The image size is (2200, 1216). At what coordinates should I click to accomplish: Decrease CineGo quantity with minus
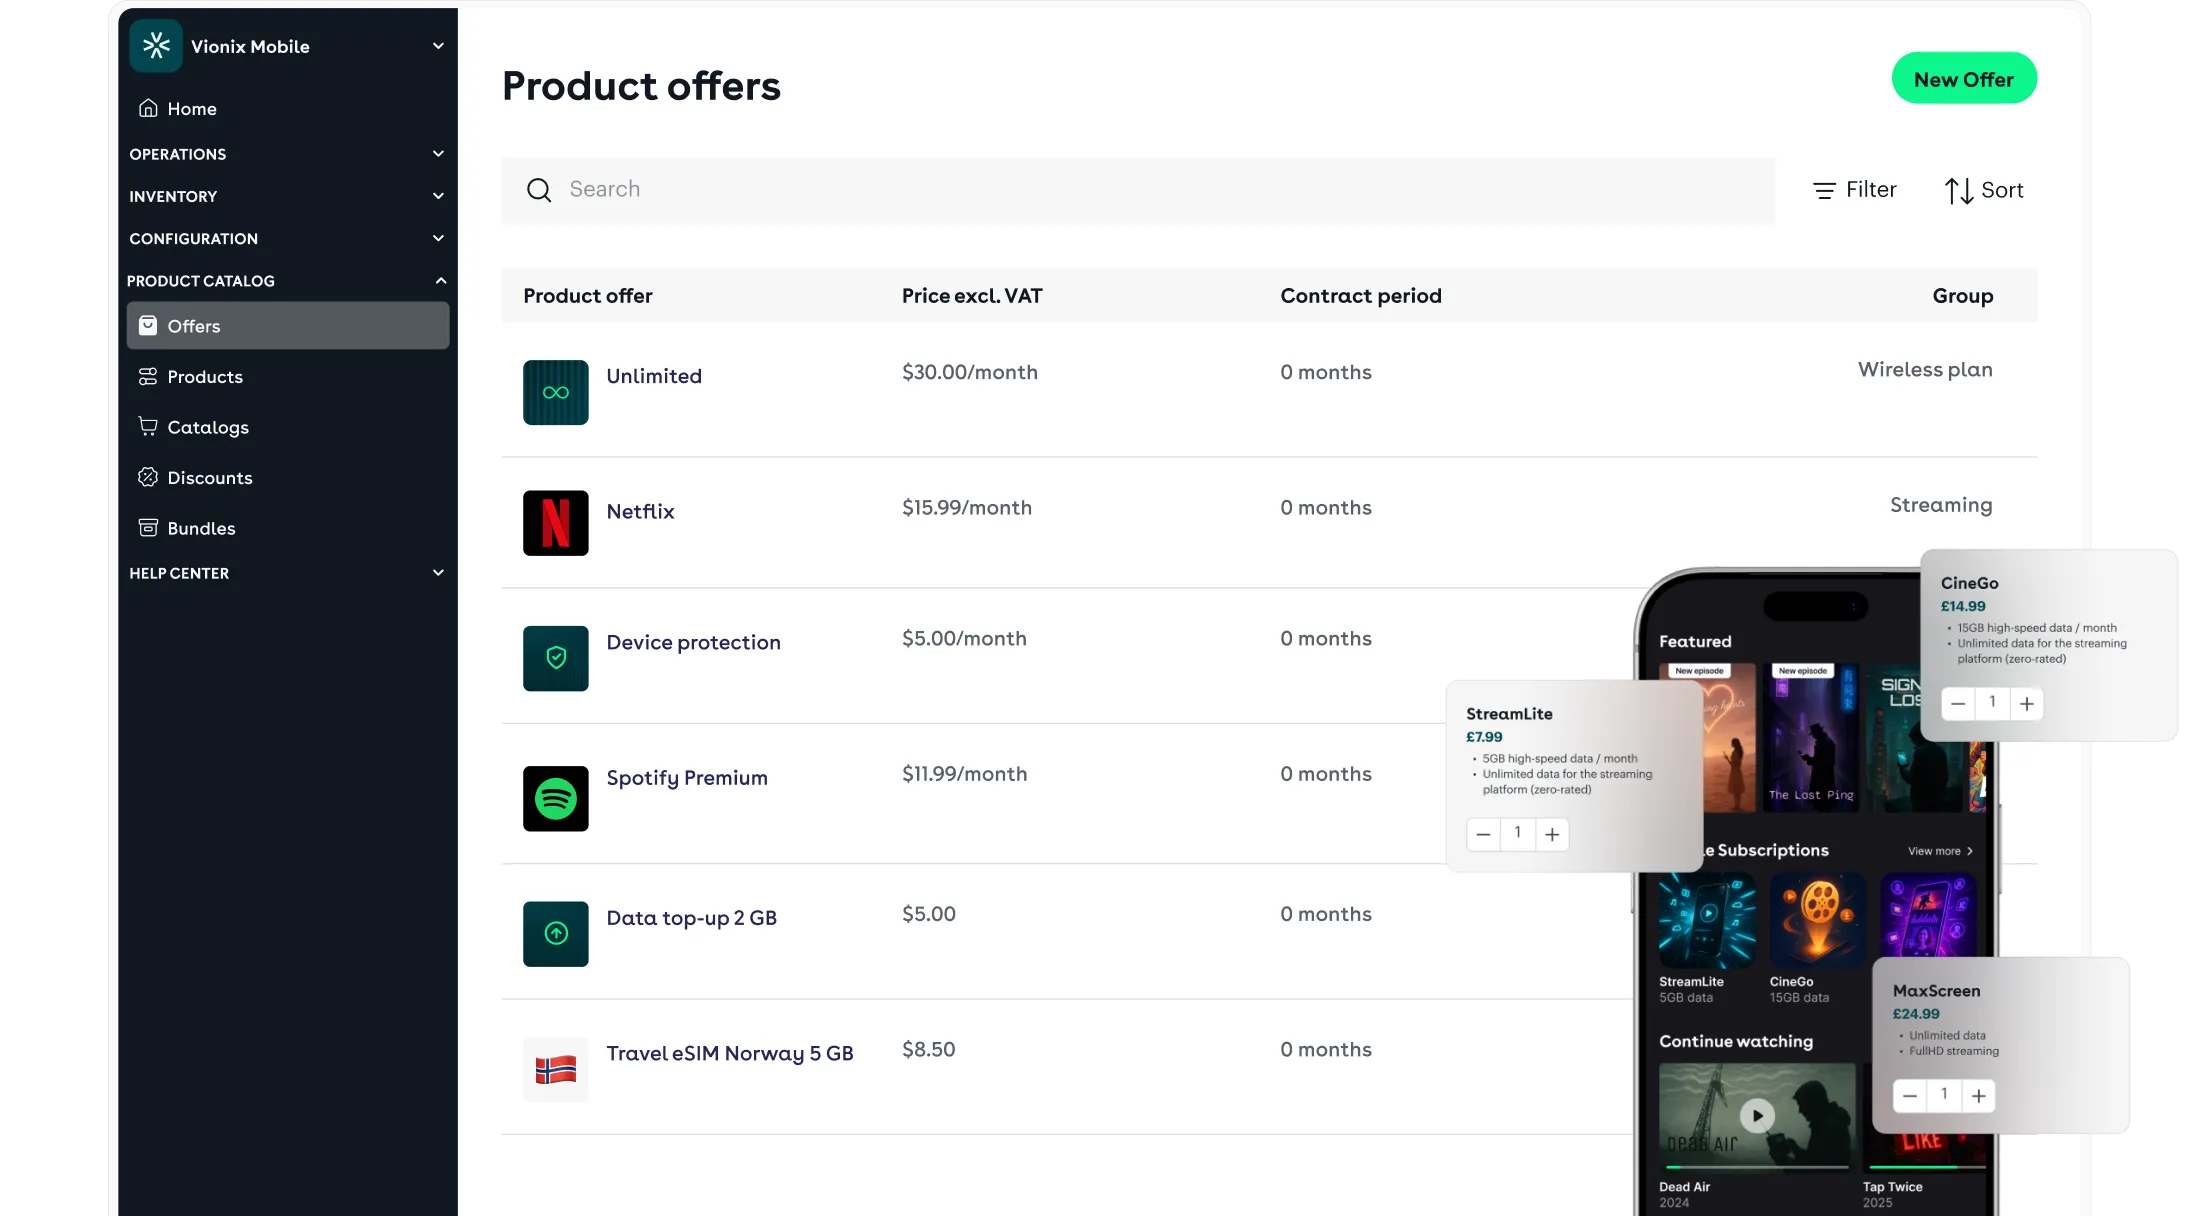1958,704
